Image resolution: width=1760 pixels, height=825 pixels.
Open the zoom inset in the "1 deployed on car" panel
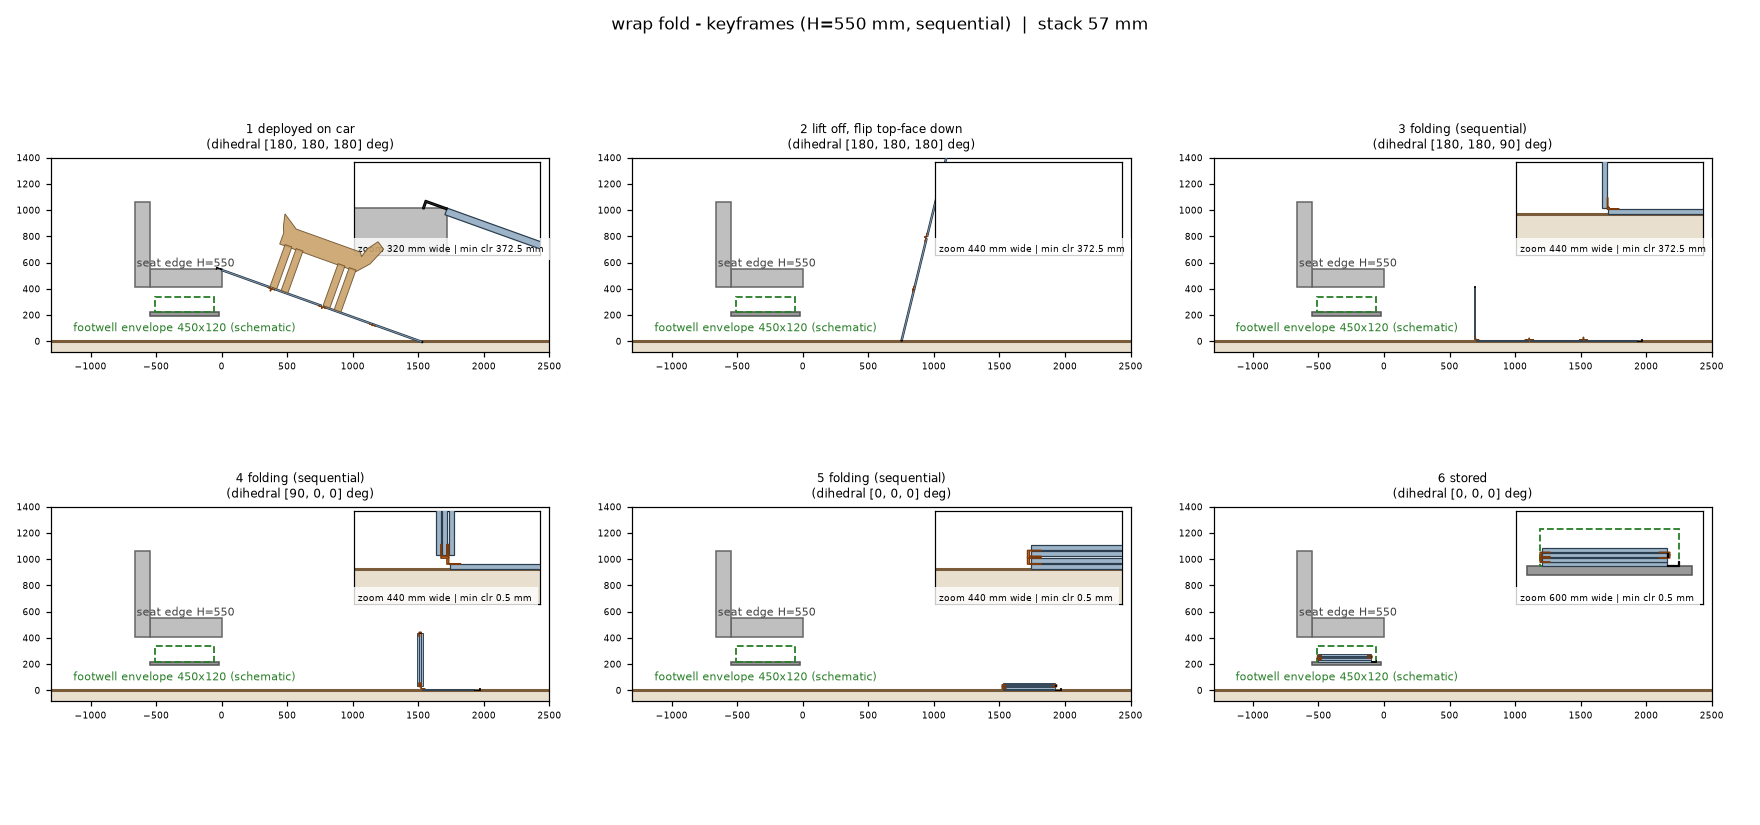[x=447, y=208]
